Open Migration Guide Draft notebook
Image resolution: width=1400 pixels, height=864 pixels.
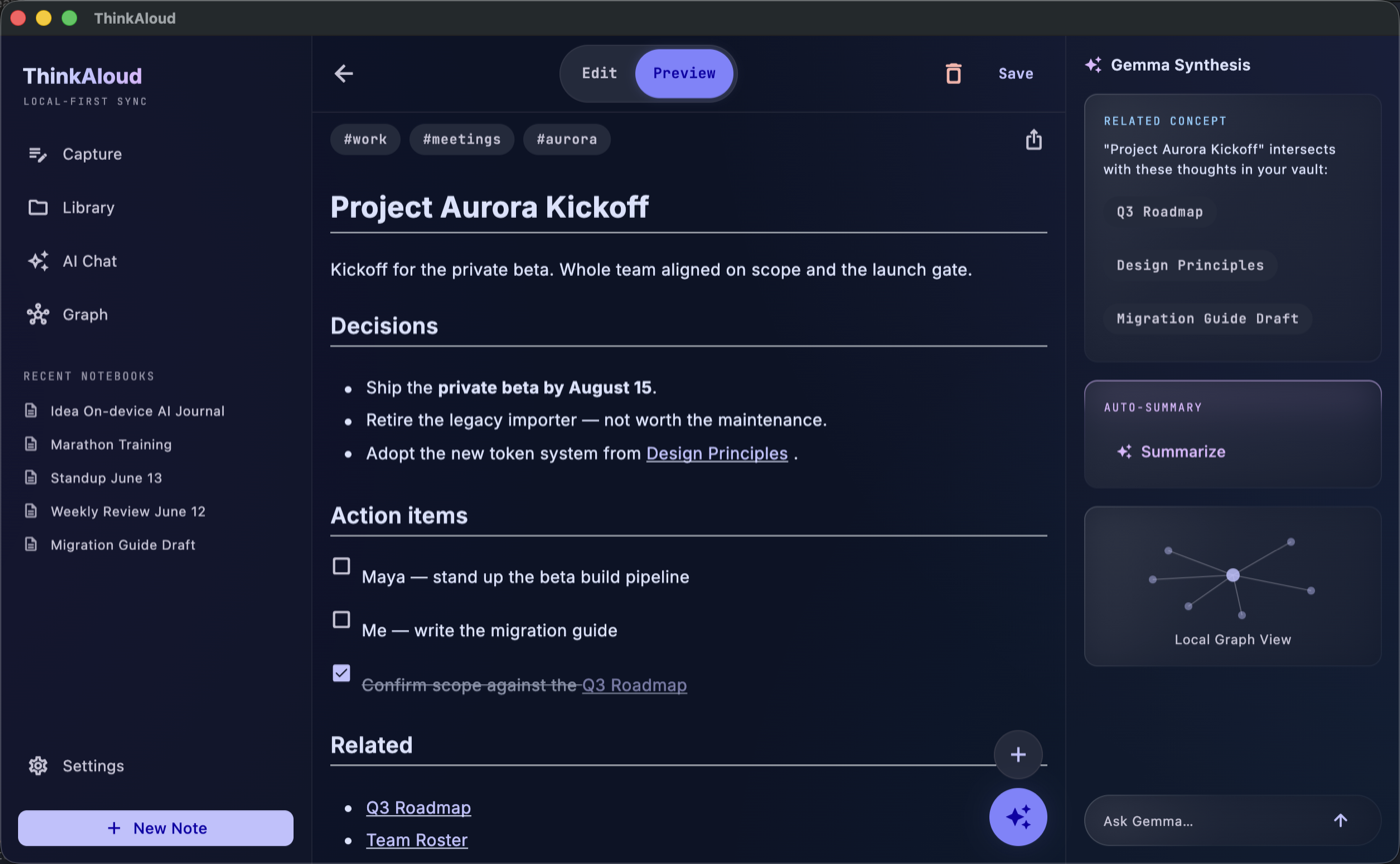(x=123, y=545)
